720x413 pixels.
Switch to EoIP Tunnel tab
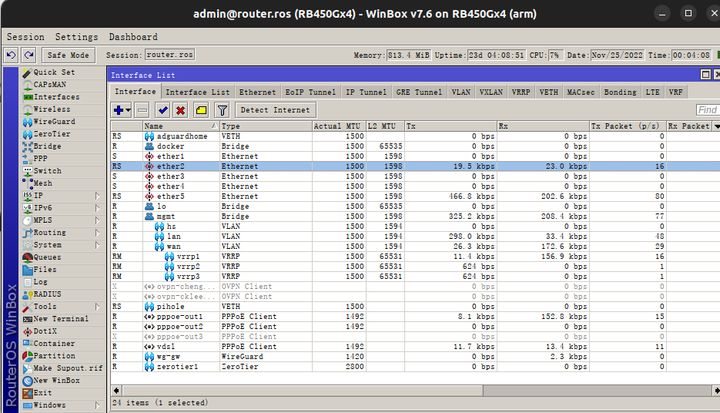[x=310, y=92]
